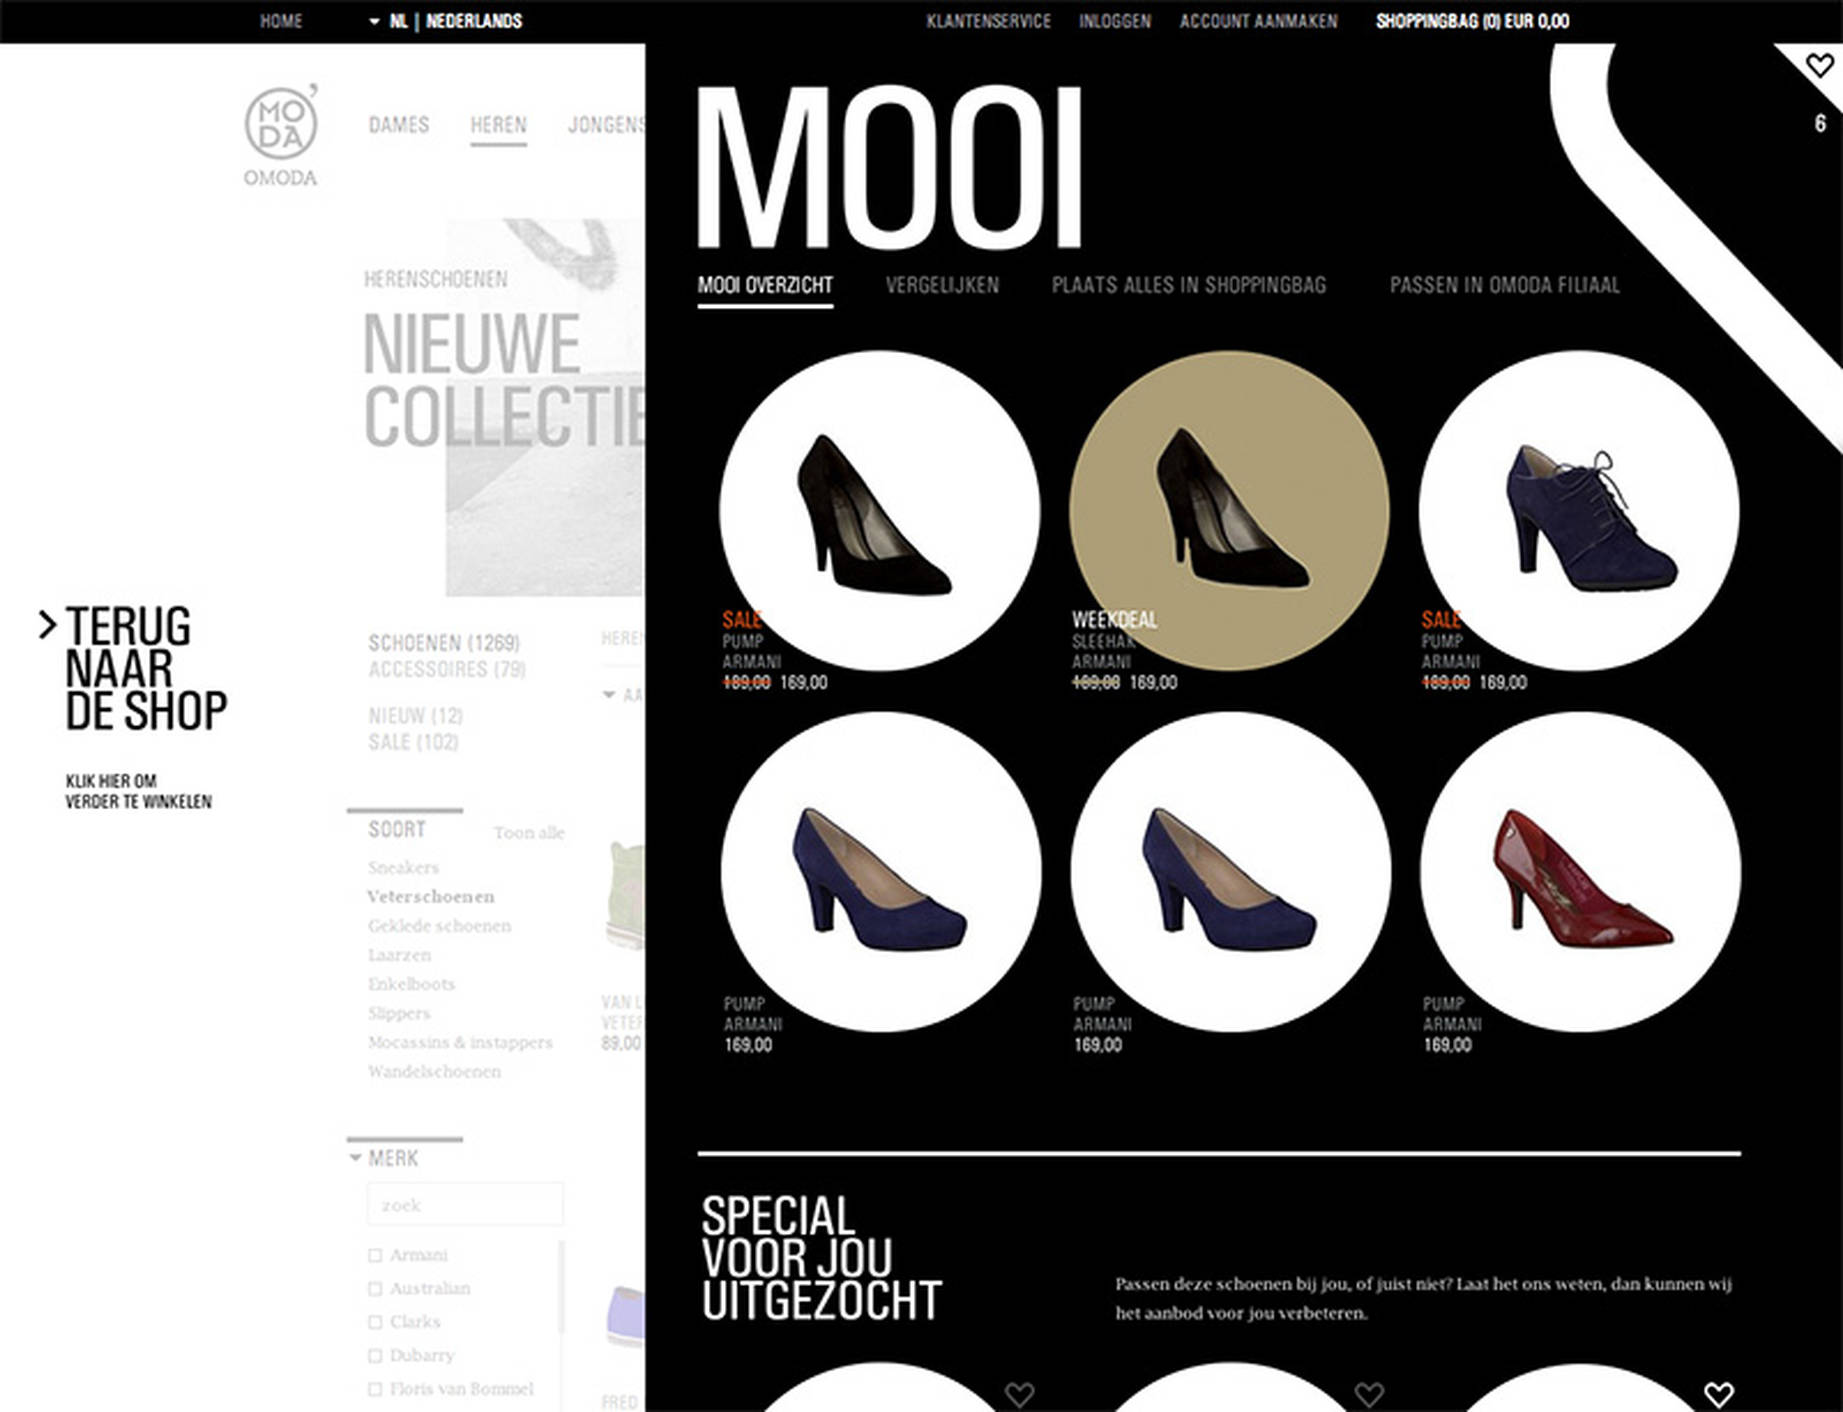Viewport: 1843px width, 1412px height.
Task: Tick the Australian brand checkbox
Action: [375, 1288]
